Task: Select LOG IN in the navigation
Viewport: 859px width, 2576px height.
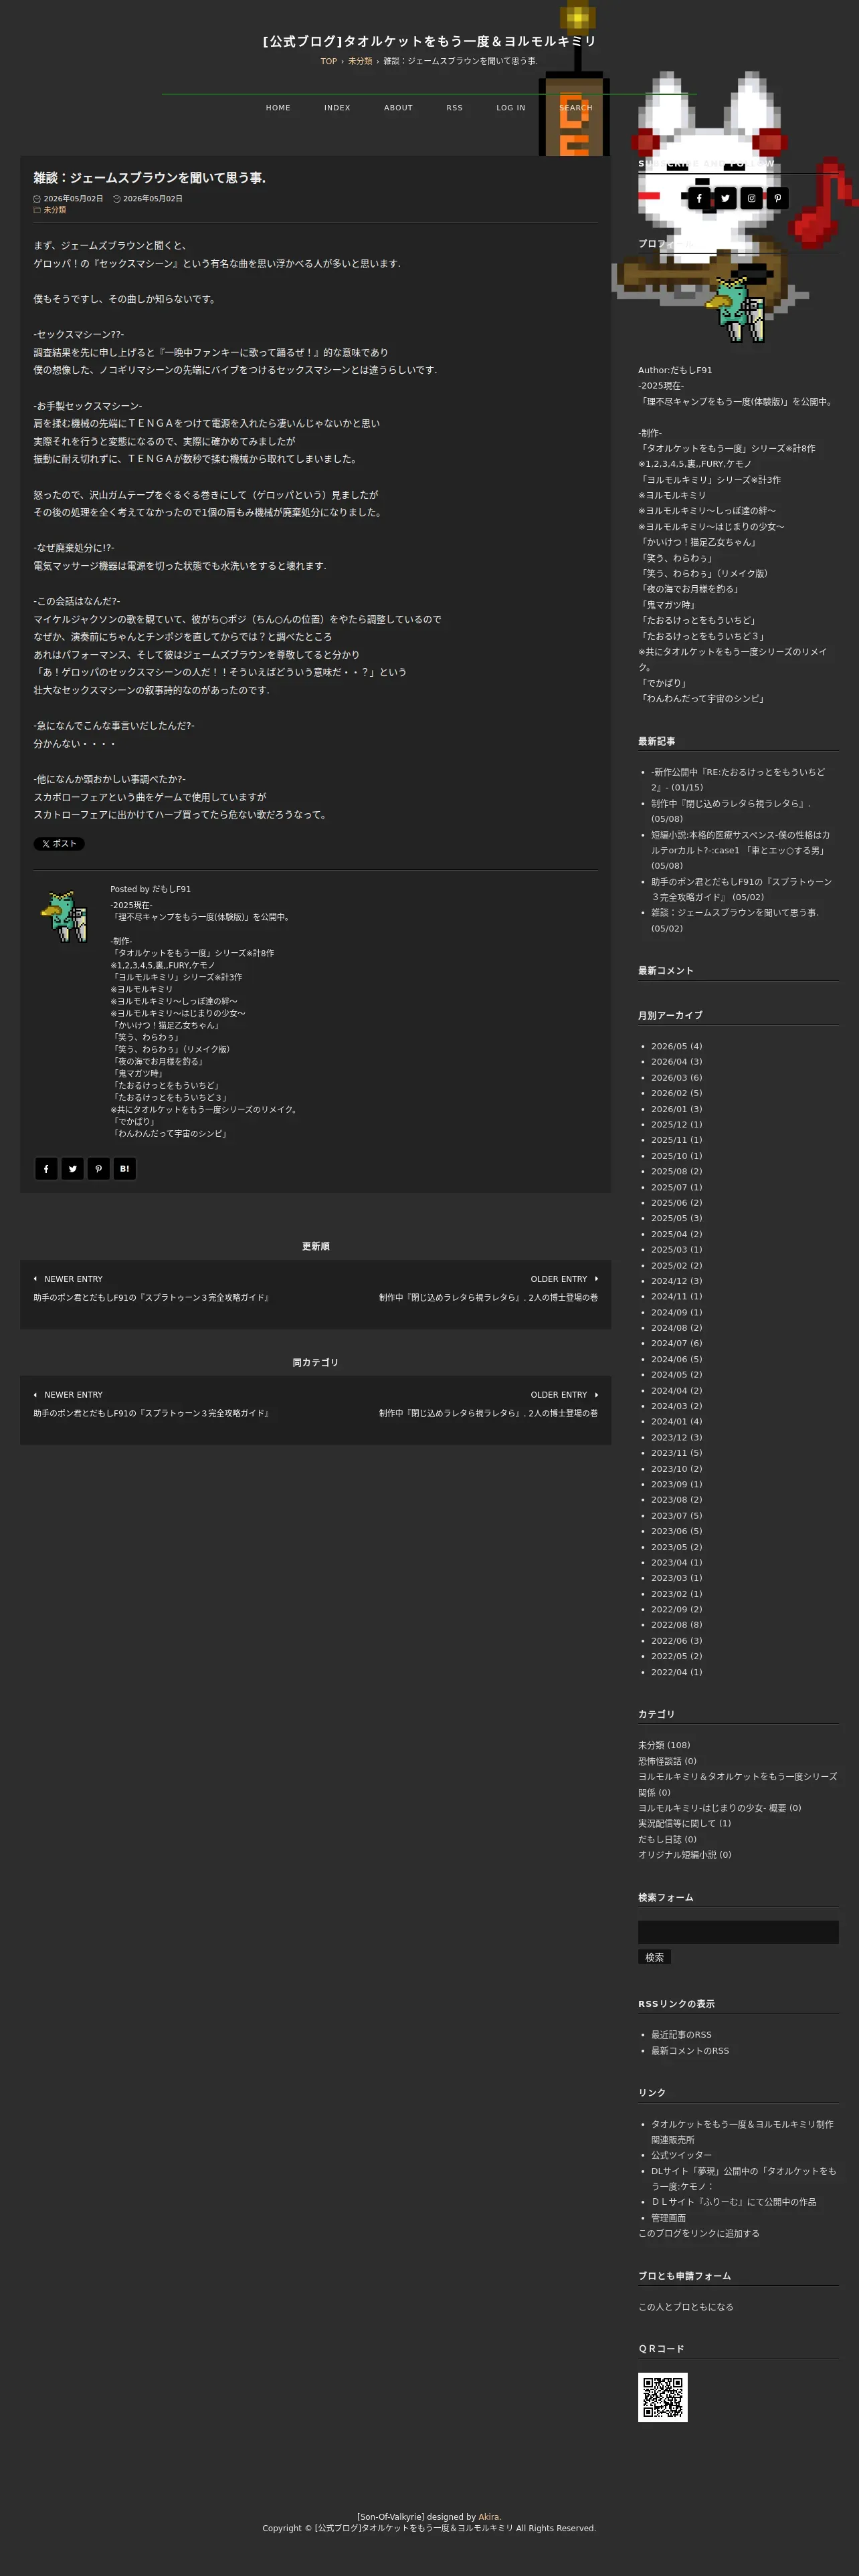Action: 510,108
